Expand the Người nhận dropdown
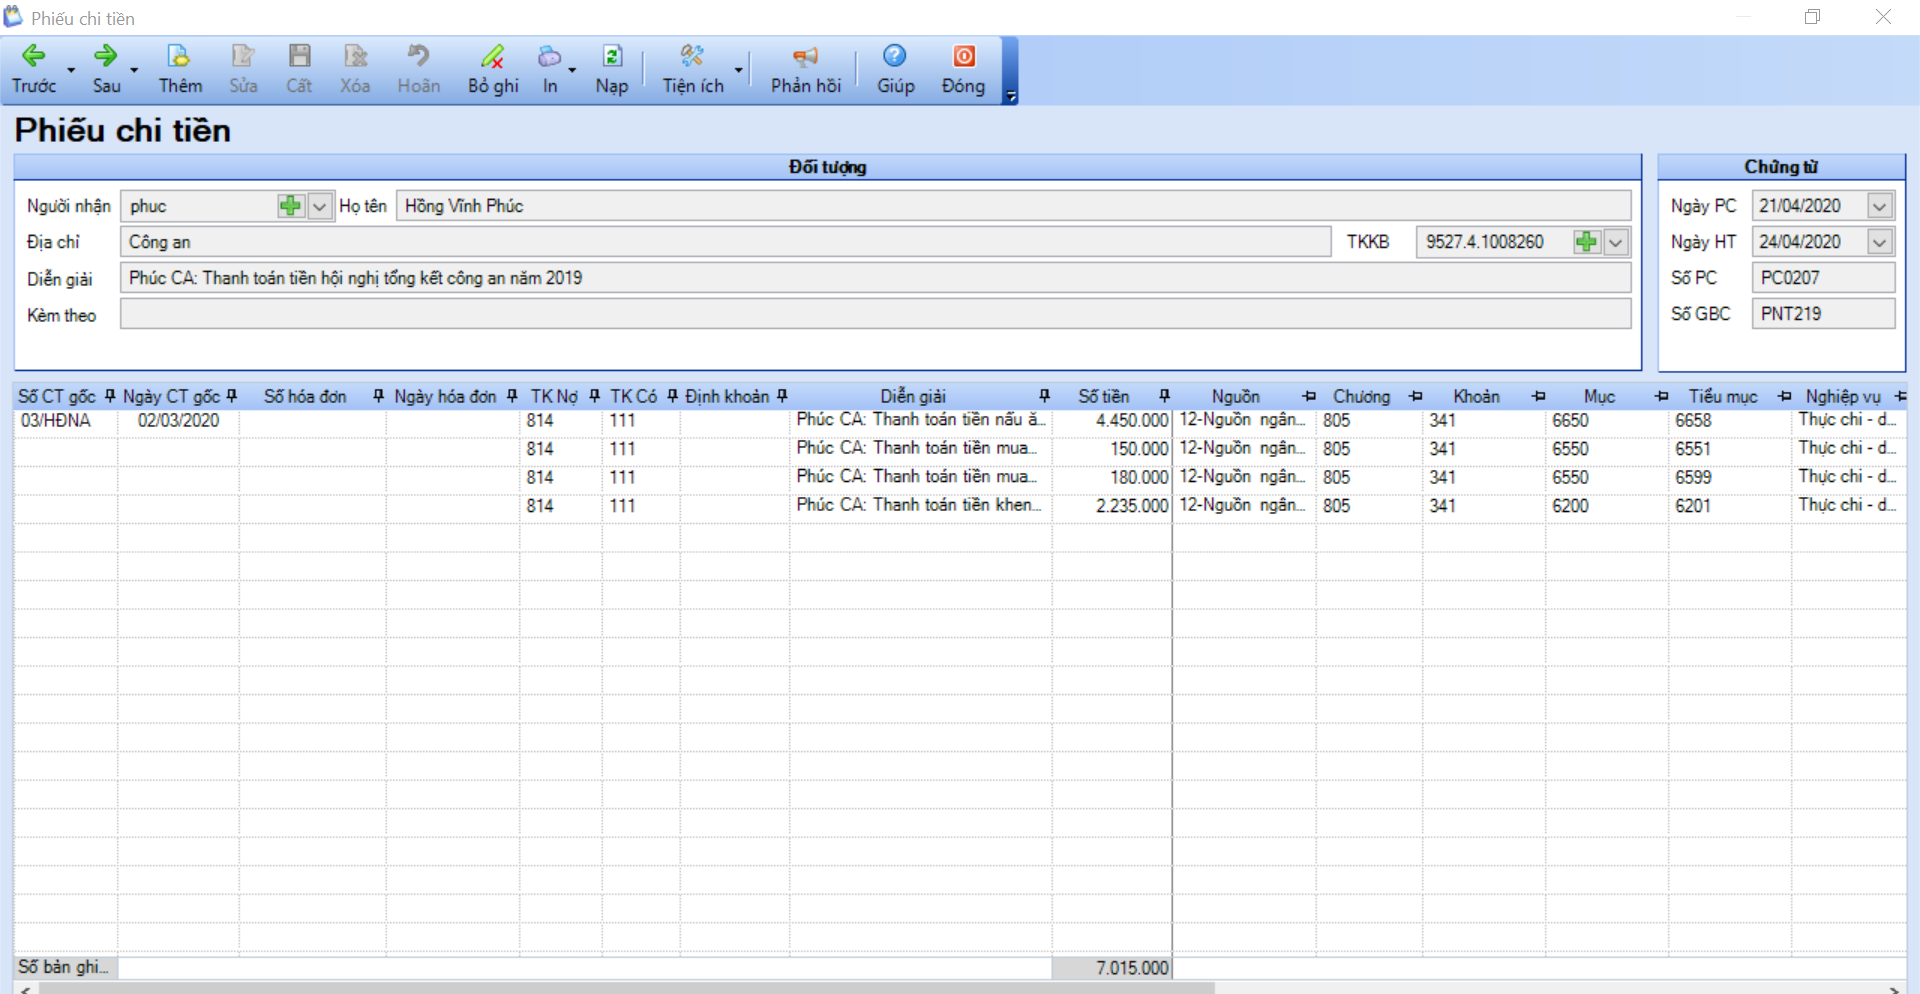The image size is (1920, 994). pyautogui.click(x=320, y=206)
